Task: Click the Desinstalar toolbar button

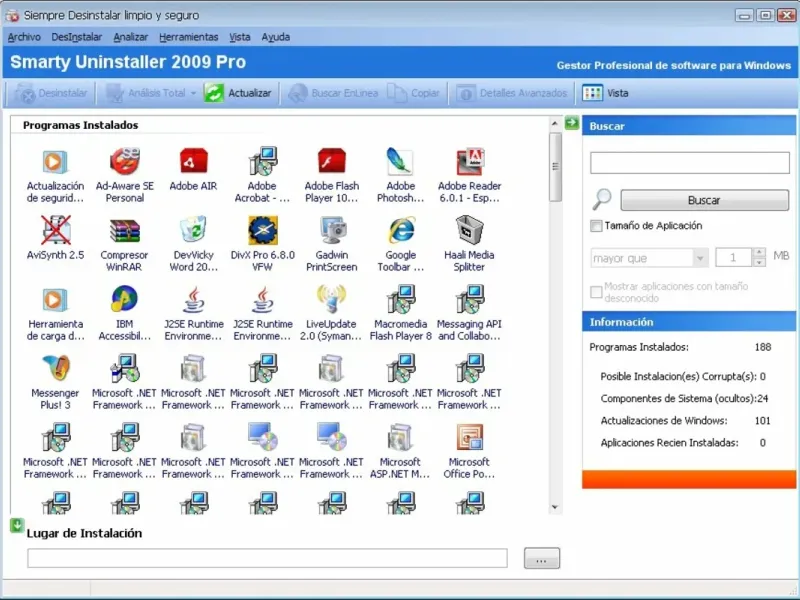Action: tap(50, 93)
